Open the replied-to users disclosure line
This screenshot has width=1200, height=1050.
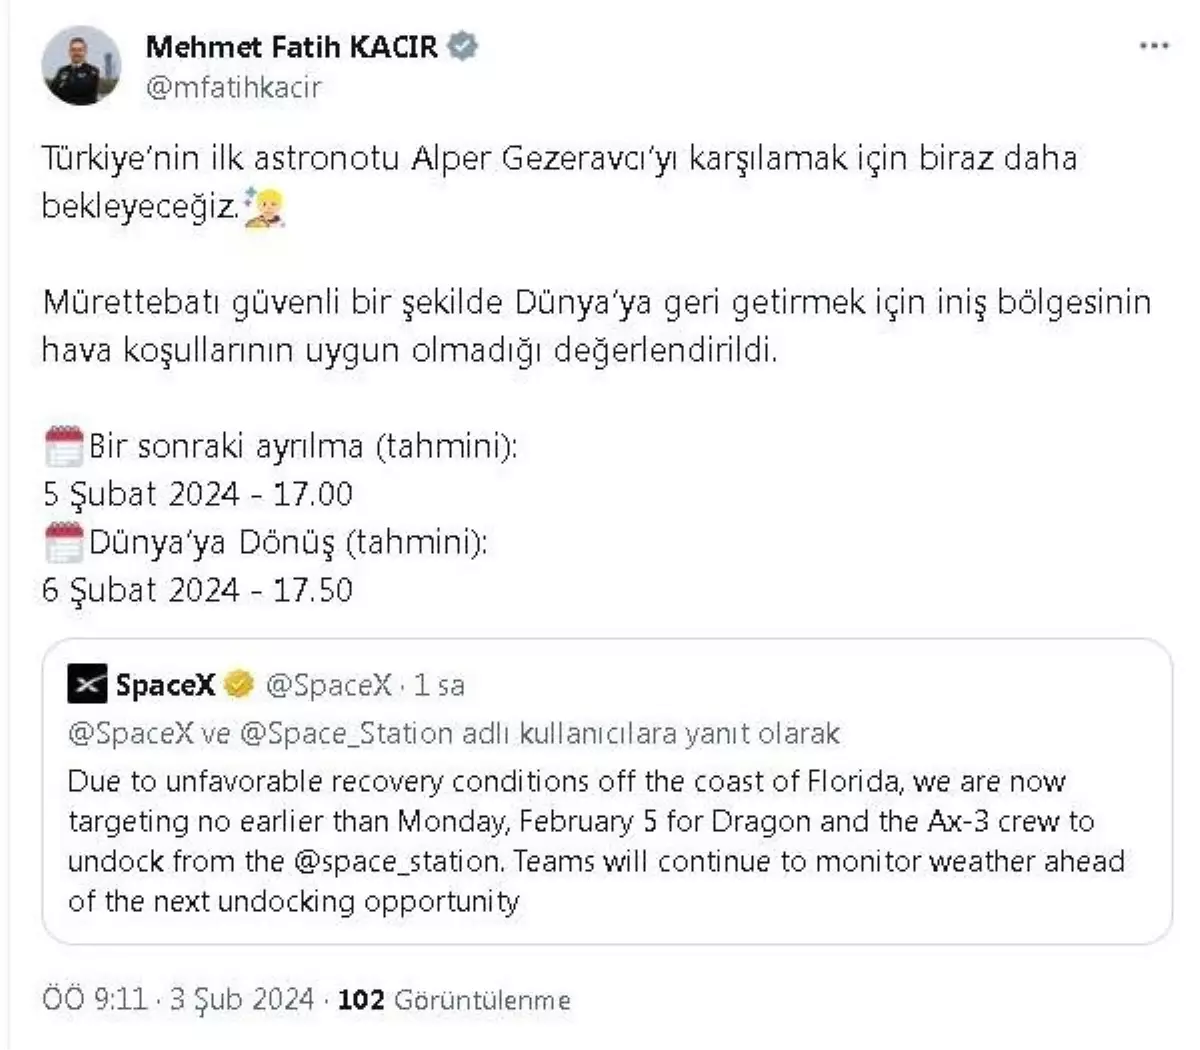pyautogui.click(x=450, y=733)
